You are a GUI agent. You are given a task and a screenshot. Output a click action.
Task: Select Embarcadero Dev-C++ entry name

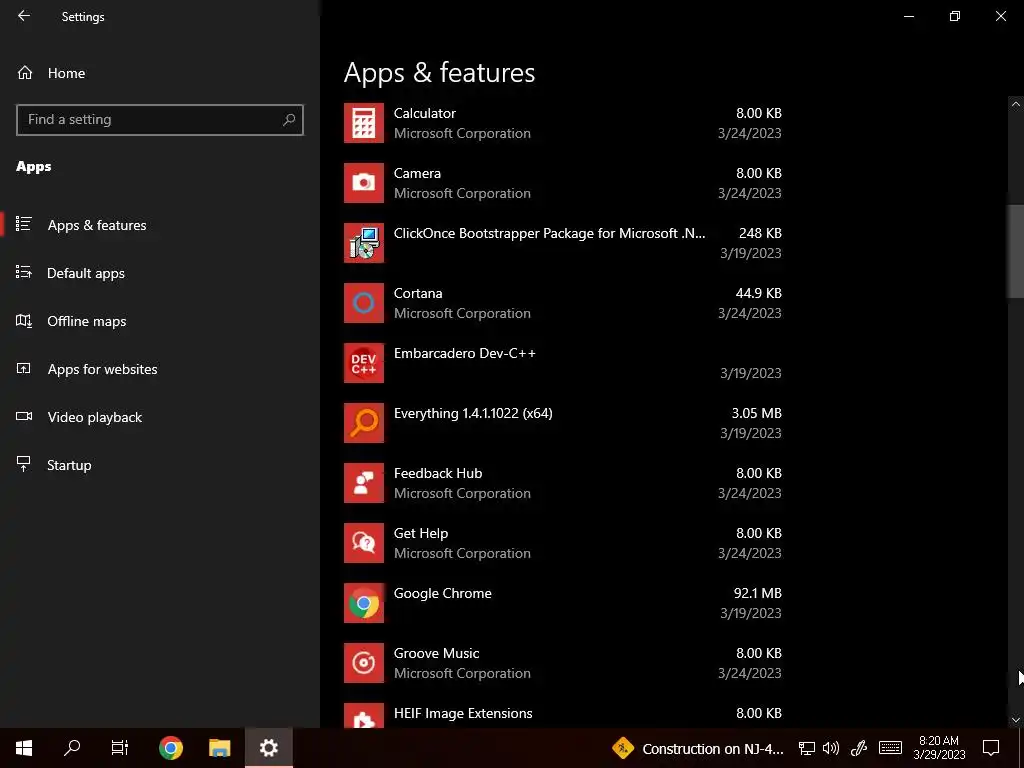pyautogui.click(x=464, y=353)
